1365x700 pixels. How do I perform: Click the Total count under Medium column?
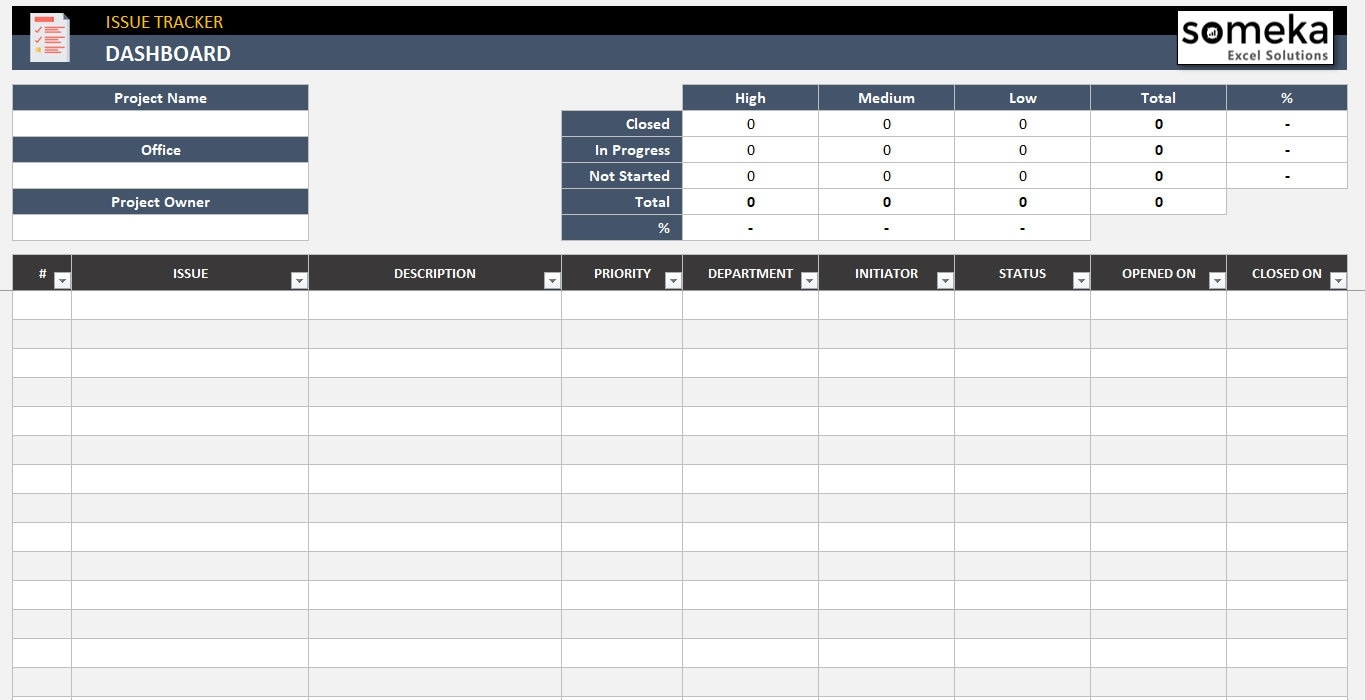point(886,202)
